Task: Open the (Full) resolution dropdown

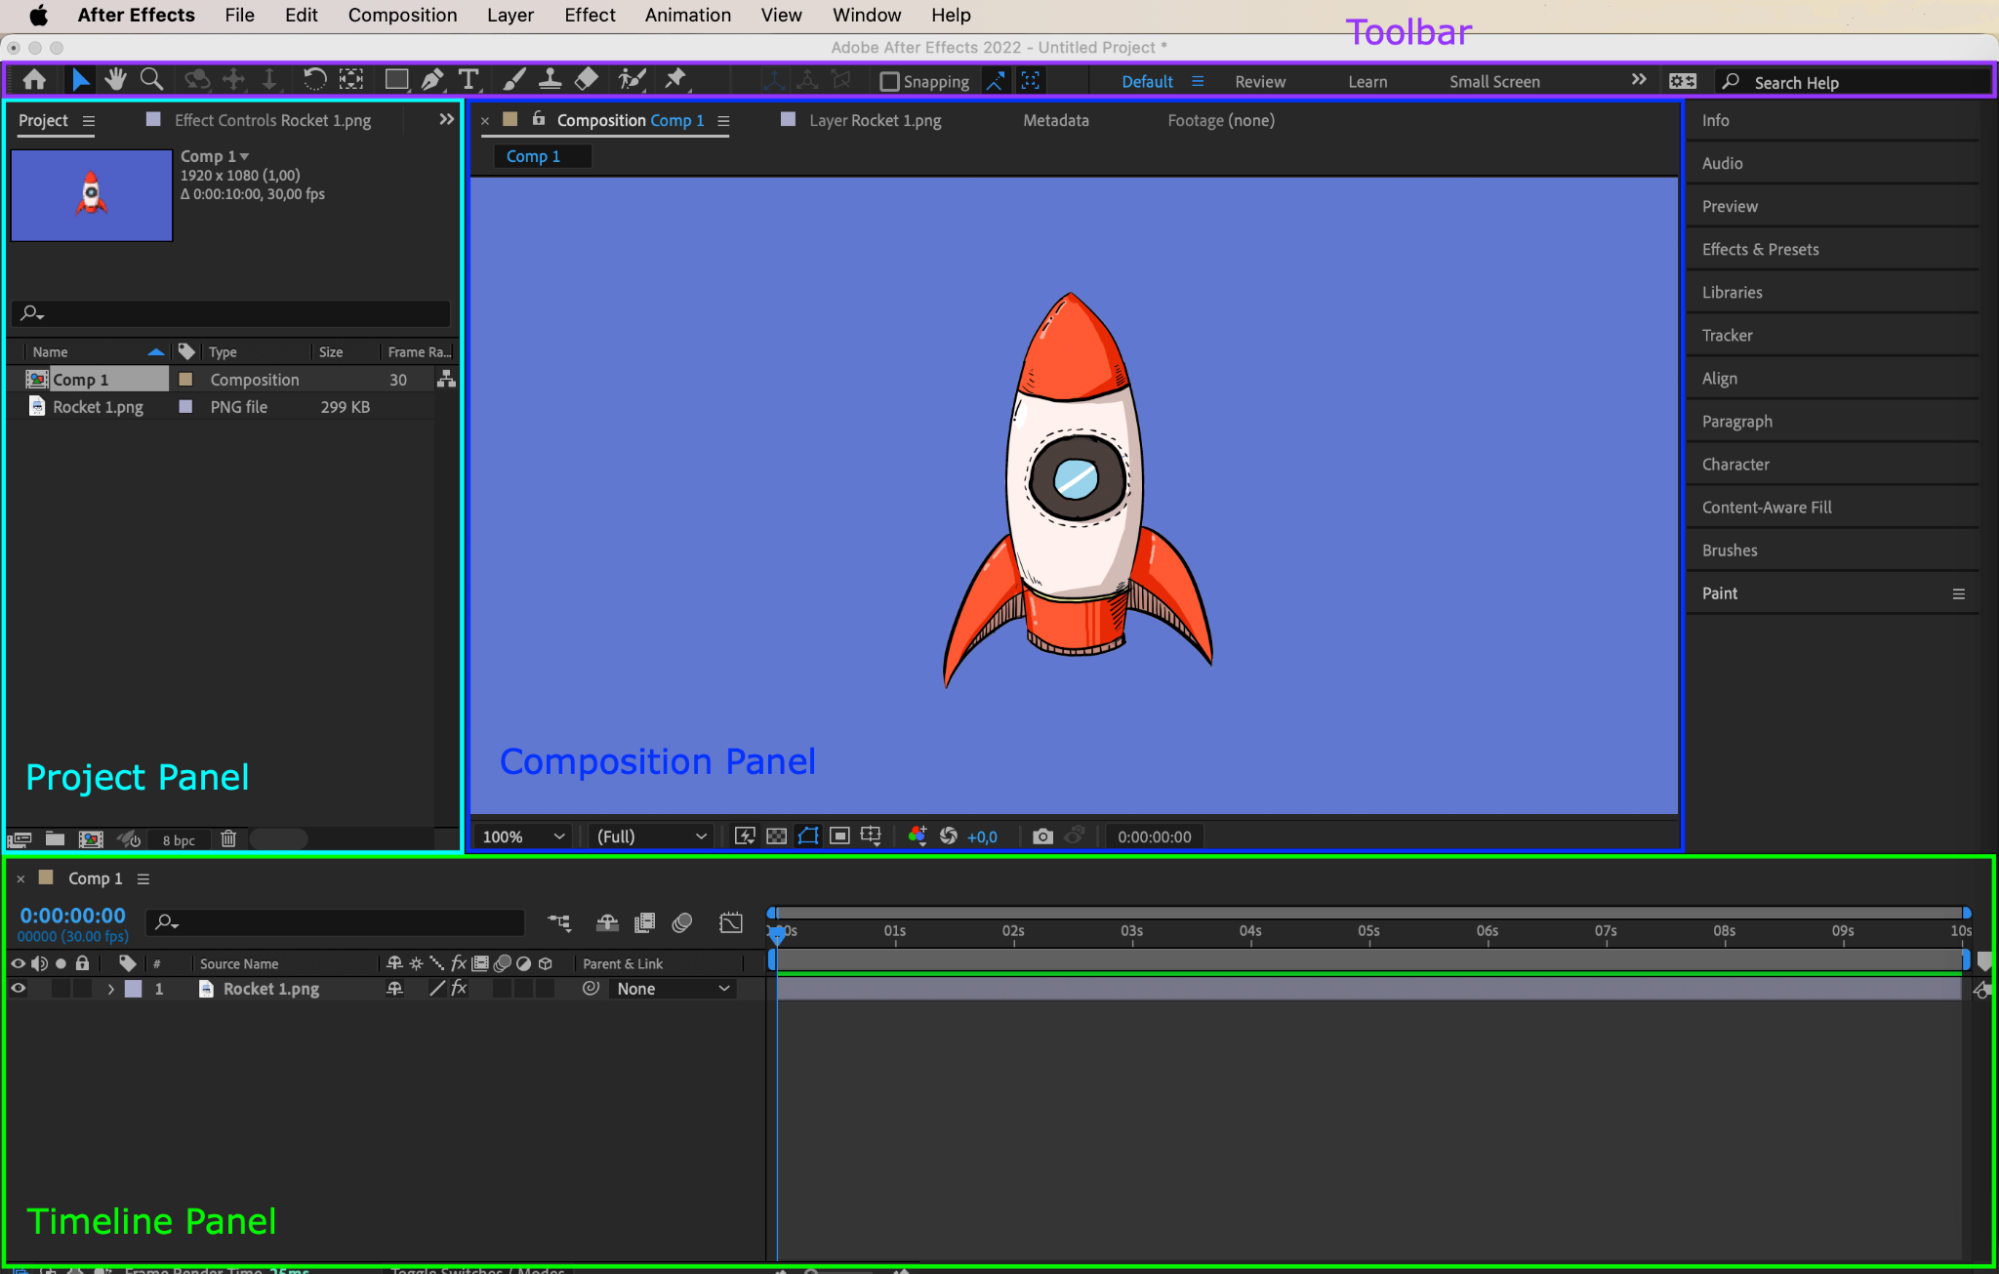Action: (651, 836)
